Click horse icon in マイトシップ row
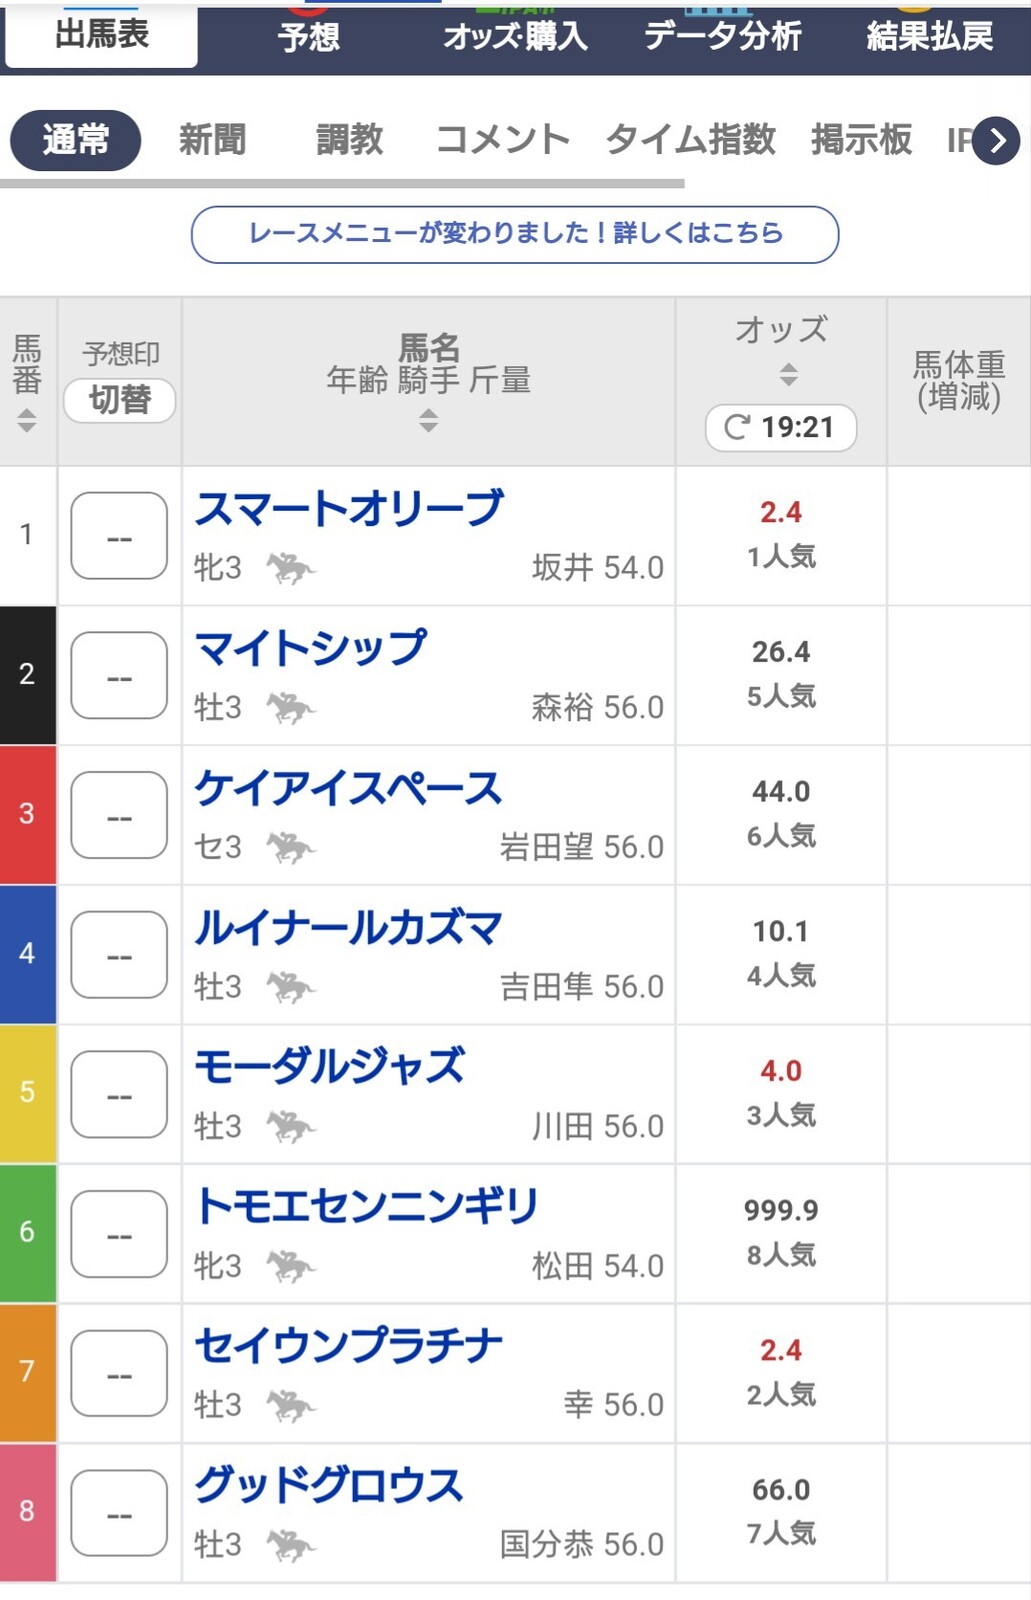This screenshot has width=1031, height=1600. (x=290, y=708)
